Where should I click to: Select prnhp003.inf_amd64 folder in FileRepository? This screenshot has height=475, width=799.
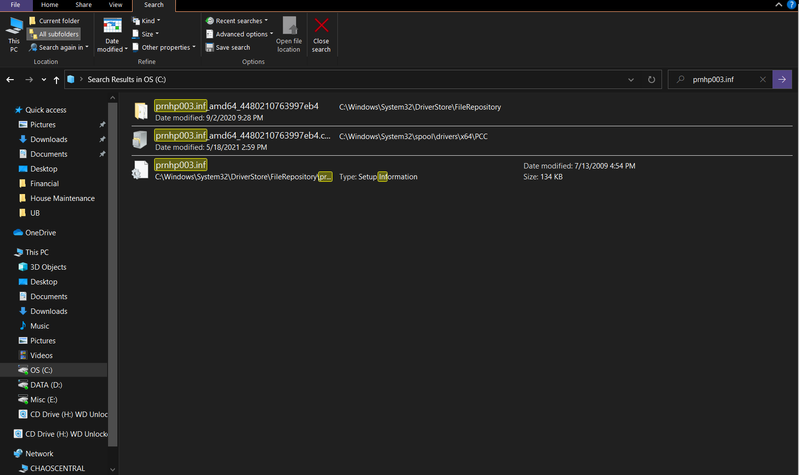[x=462, y=111]
